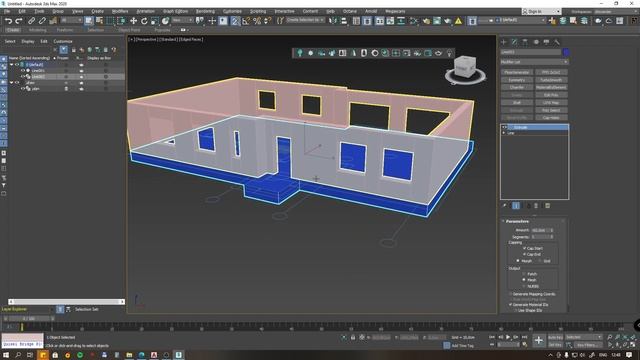This screenshot has width=640, height=360.
Task: Open the Animation menu
Action: point(145,11)
